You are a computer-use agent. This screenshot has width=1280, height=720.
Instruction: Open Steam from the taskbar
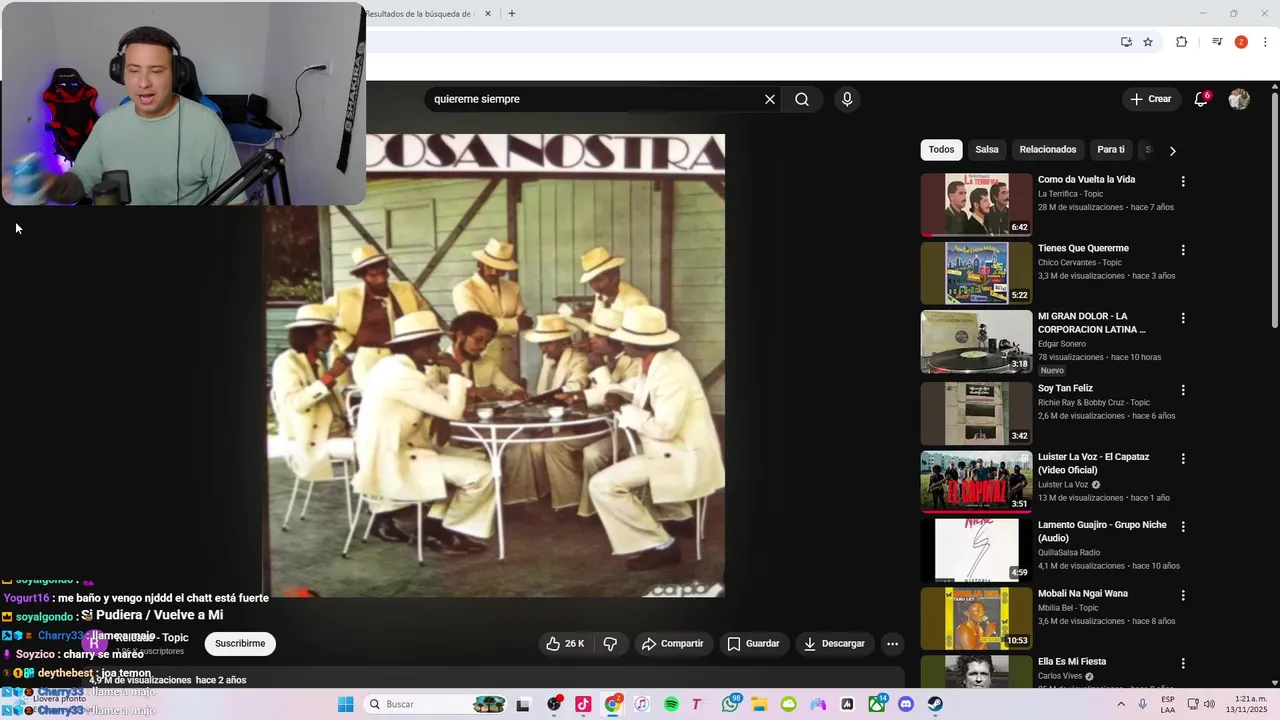935,704
